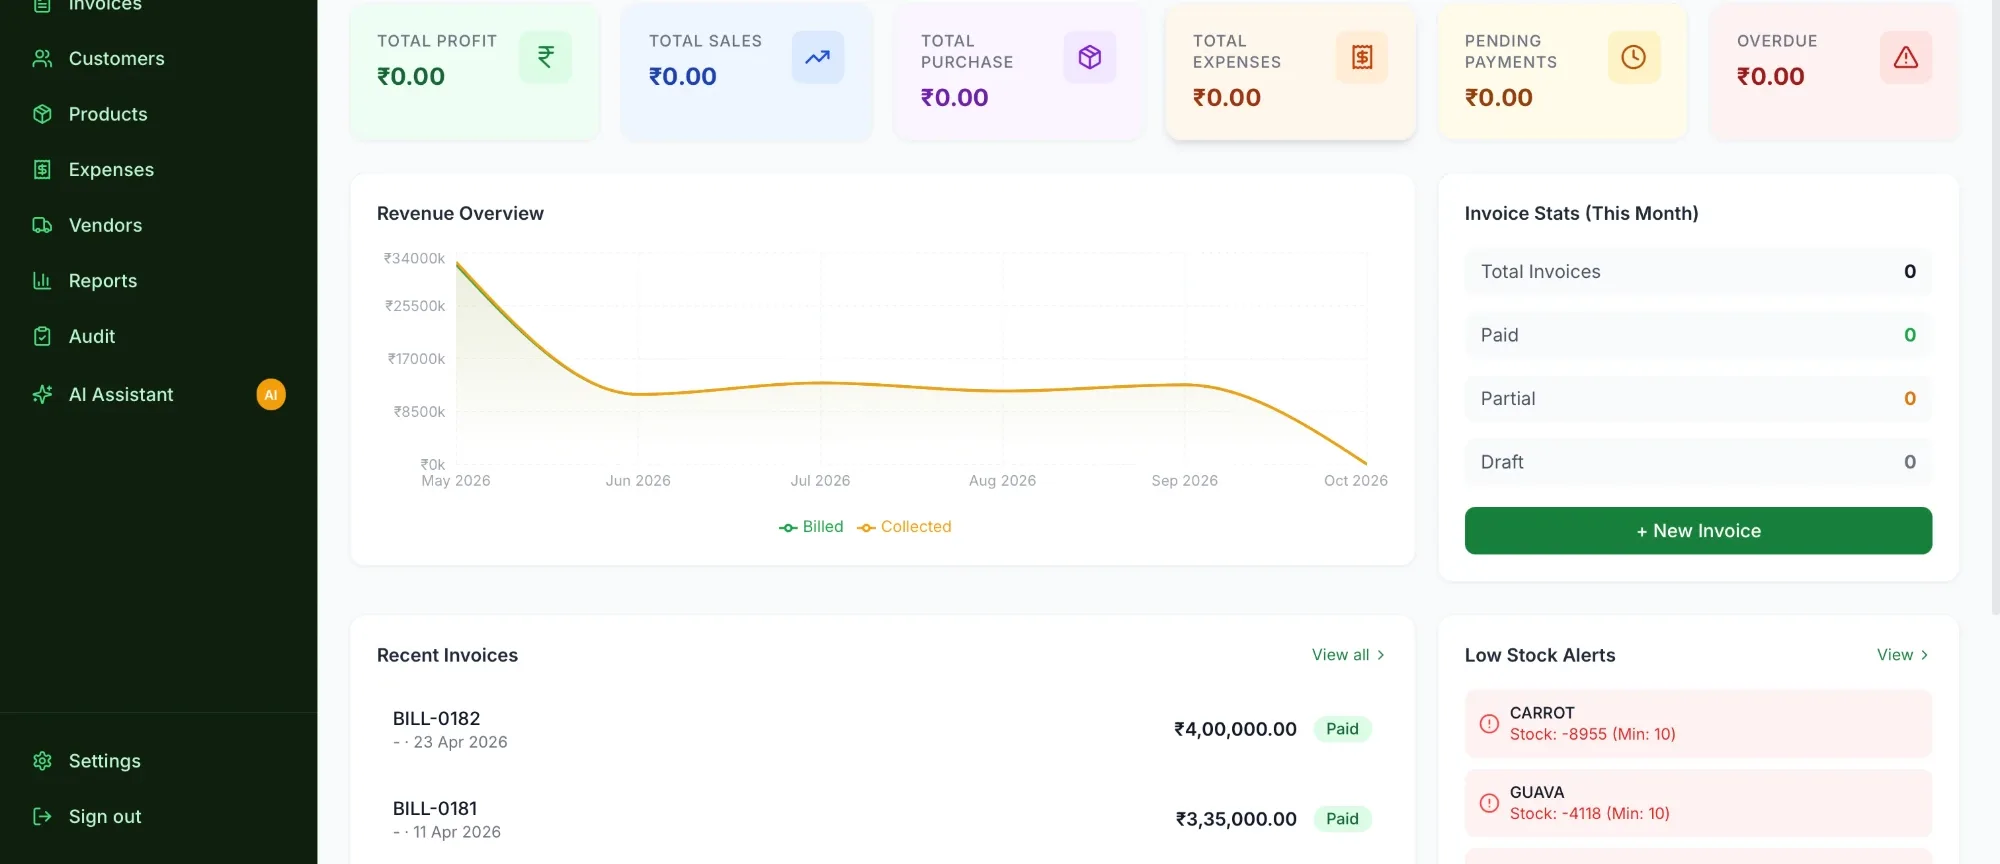
Task: Click the rupee icon on Total Profit card
Action: coord(546,57)
